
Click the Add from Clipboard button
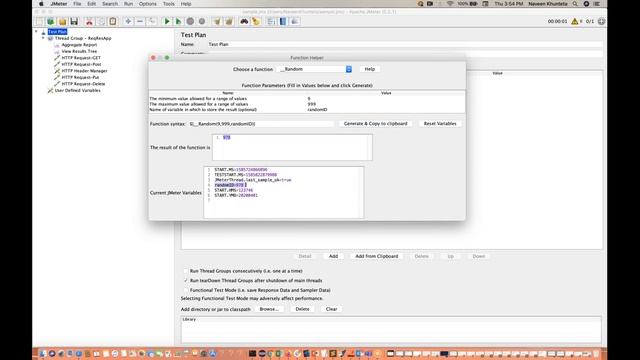pyautogui.click(x=377, y=256)
